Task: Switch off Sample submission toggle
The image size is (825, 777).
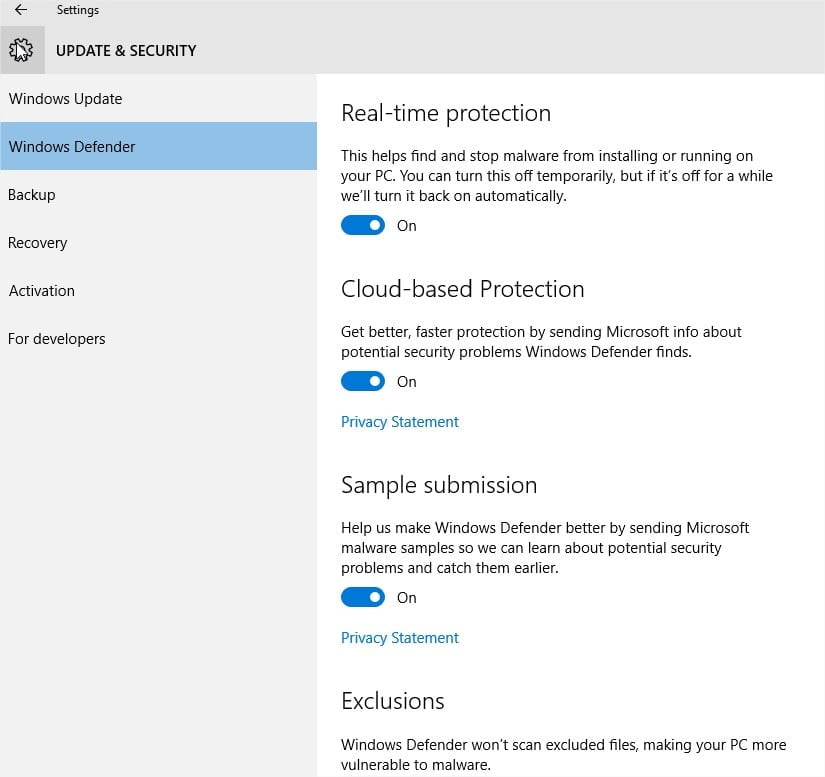Action: pos(363,597)
